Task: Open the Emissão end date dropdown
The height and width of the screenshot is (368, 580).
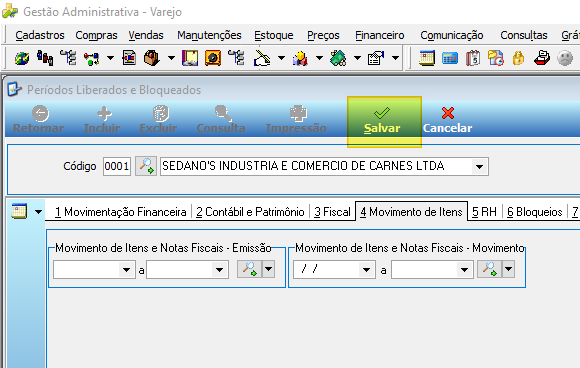Action: point(219,270)
